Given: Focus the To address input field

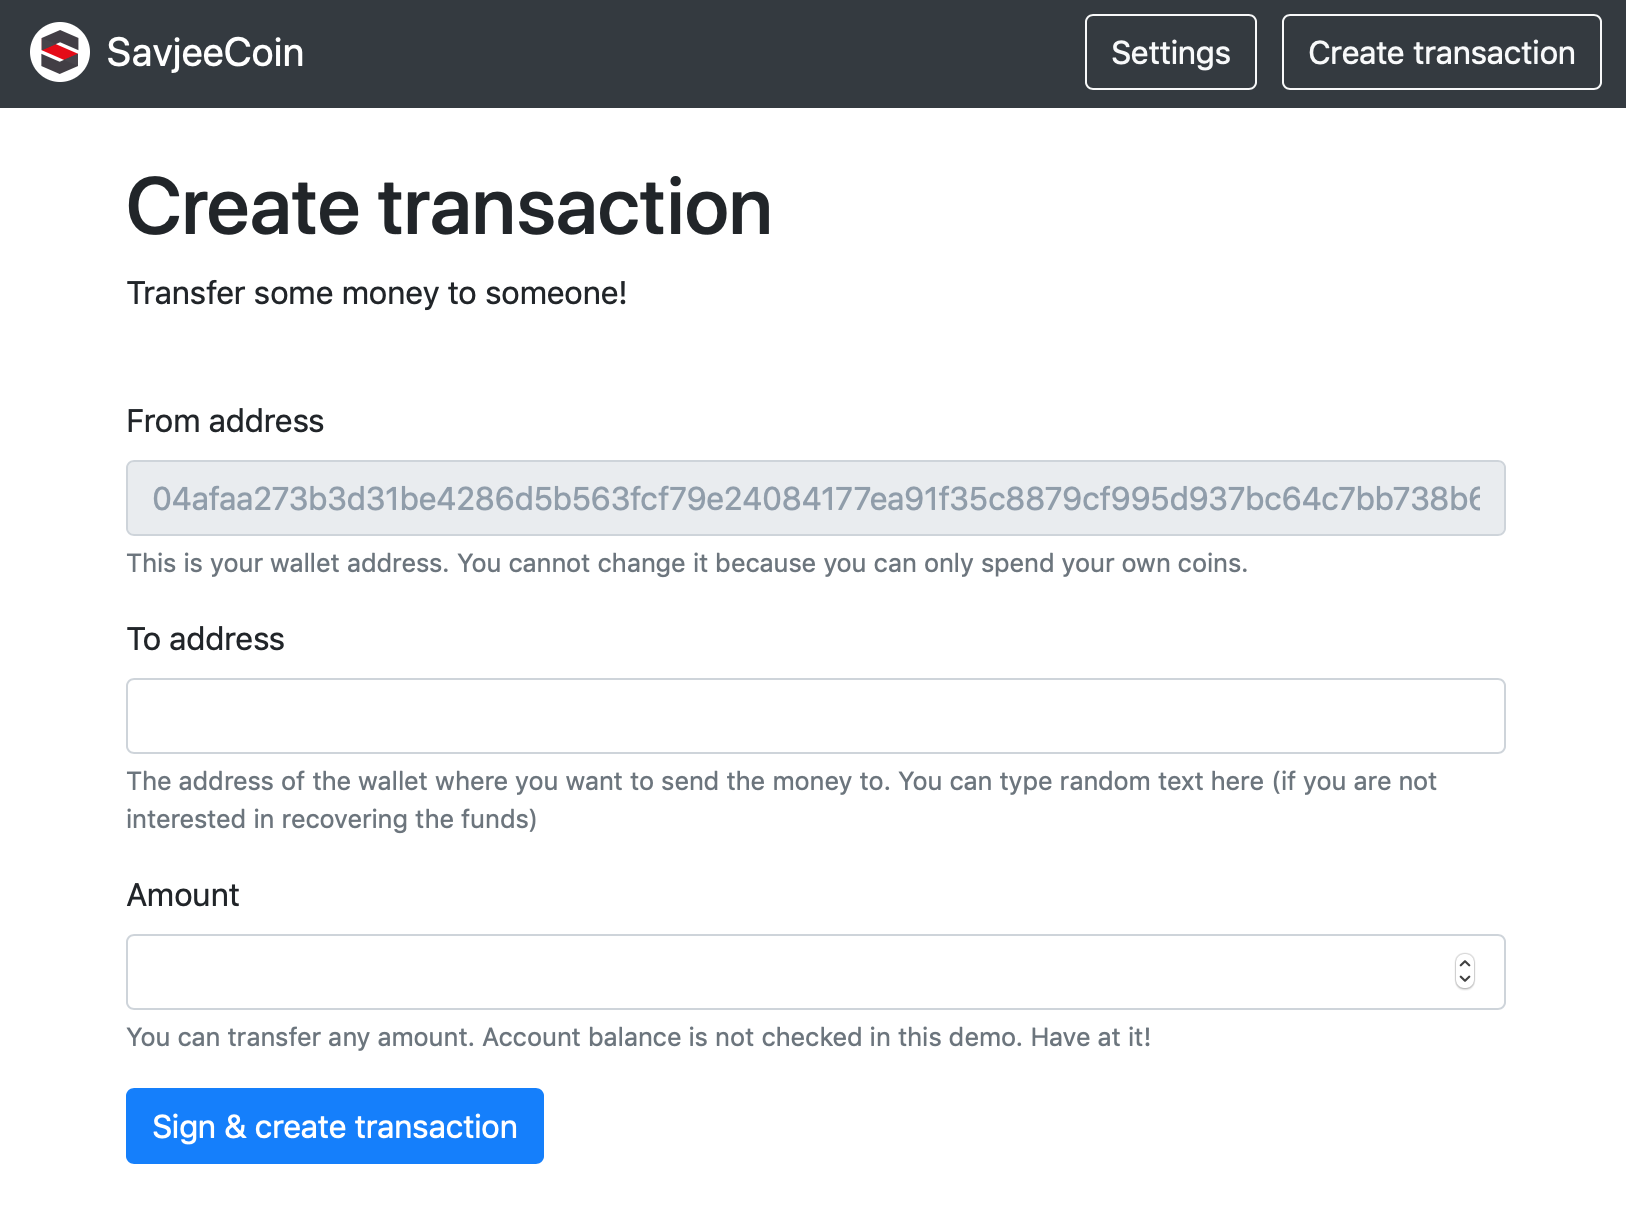Looking at the screenshot, I should (x=815, y=716).
